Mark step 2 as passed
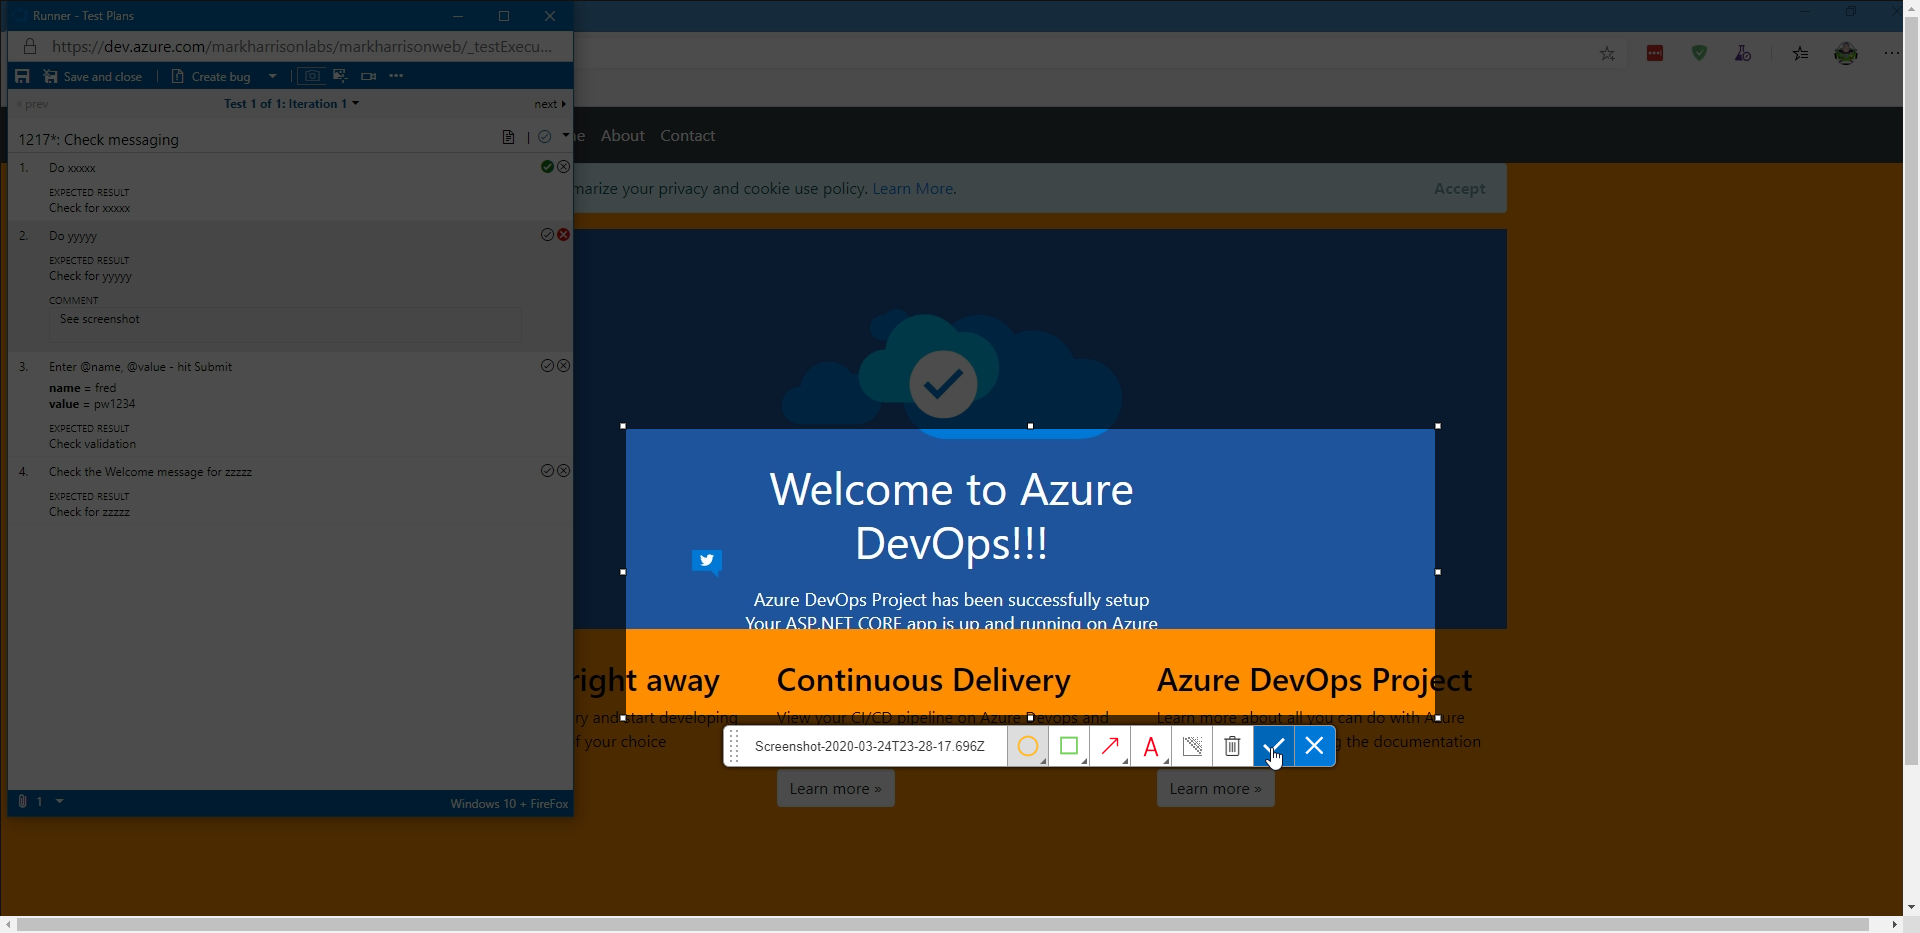This screenshot has width=1920, height=933. click(547, 235)
